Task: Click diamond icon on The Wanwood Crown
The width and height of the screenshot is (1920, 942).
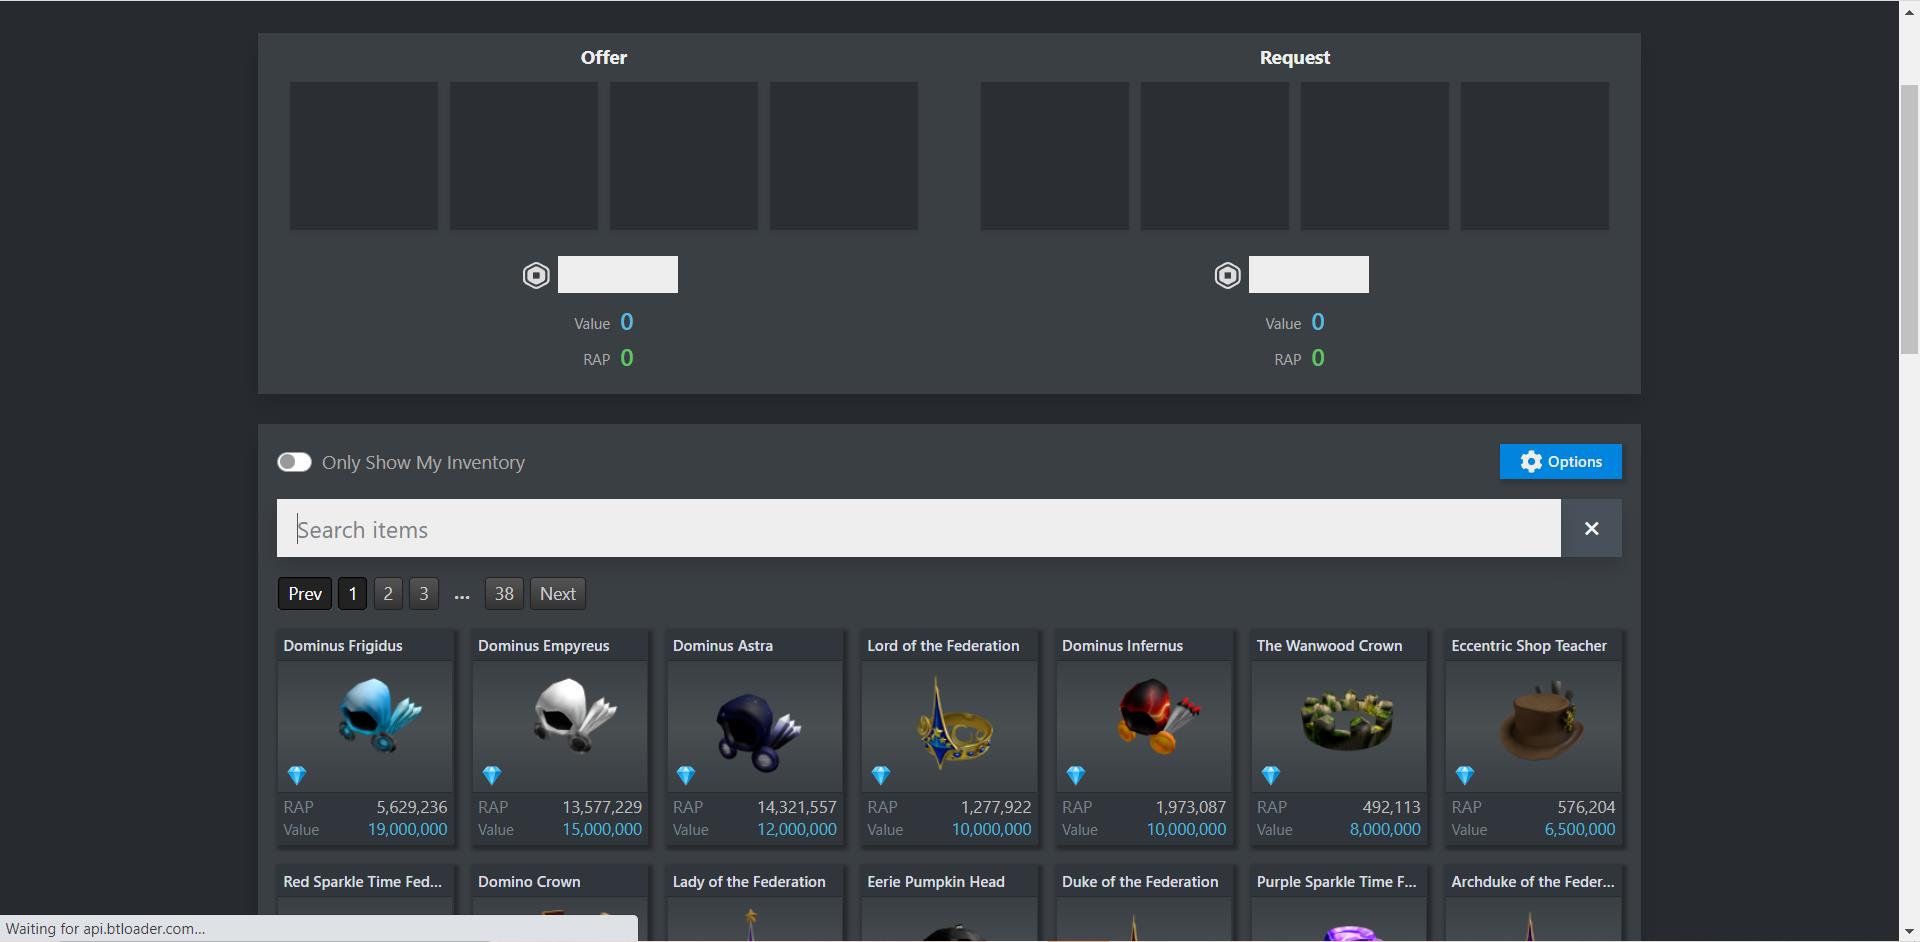Action: coord(1270,775)
